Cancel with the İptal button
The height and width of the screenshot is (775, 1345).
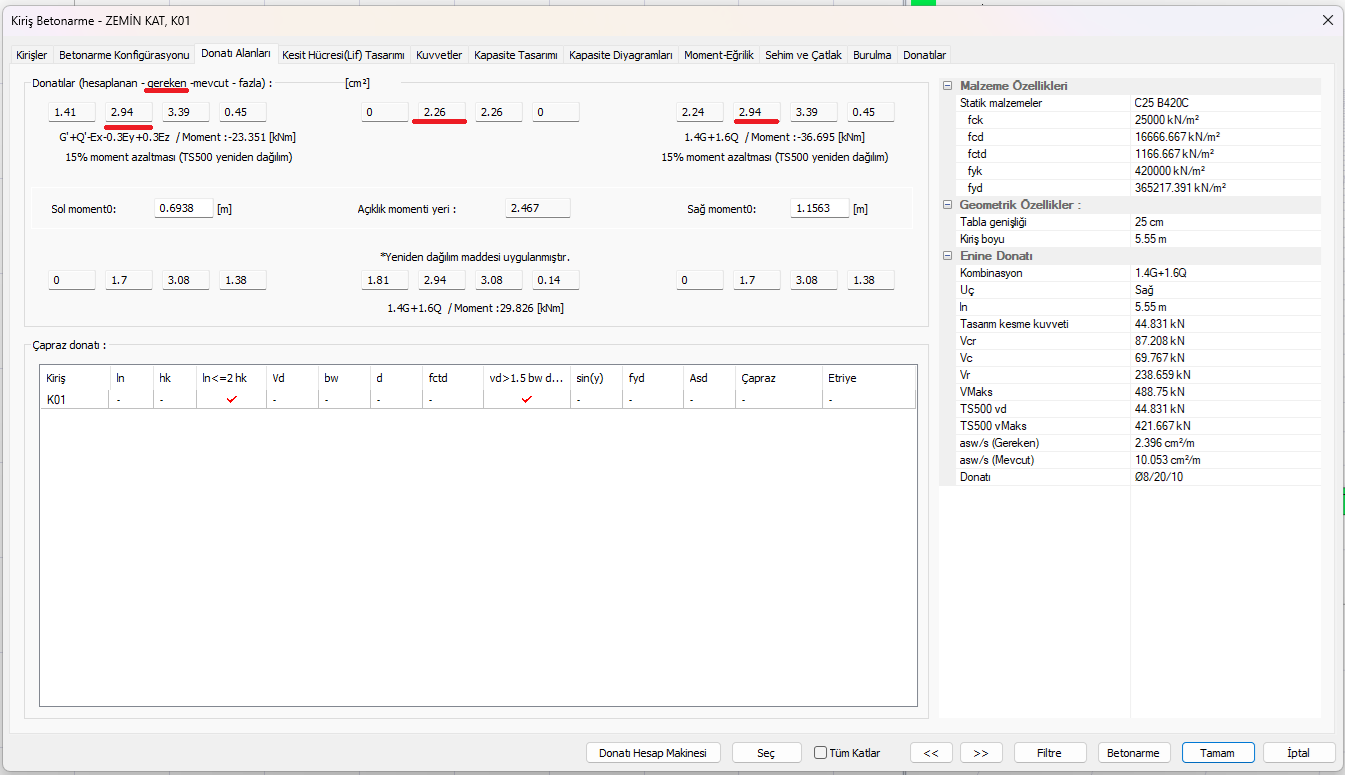(x=1299, y=753)
